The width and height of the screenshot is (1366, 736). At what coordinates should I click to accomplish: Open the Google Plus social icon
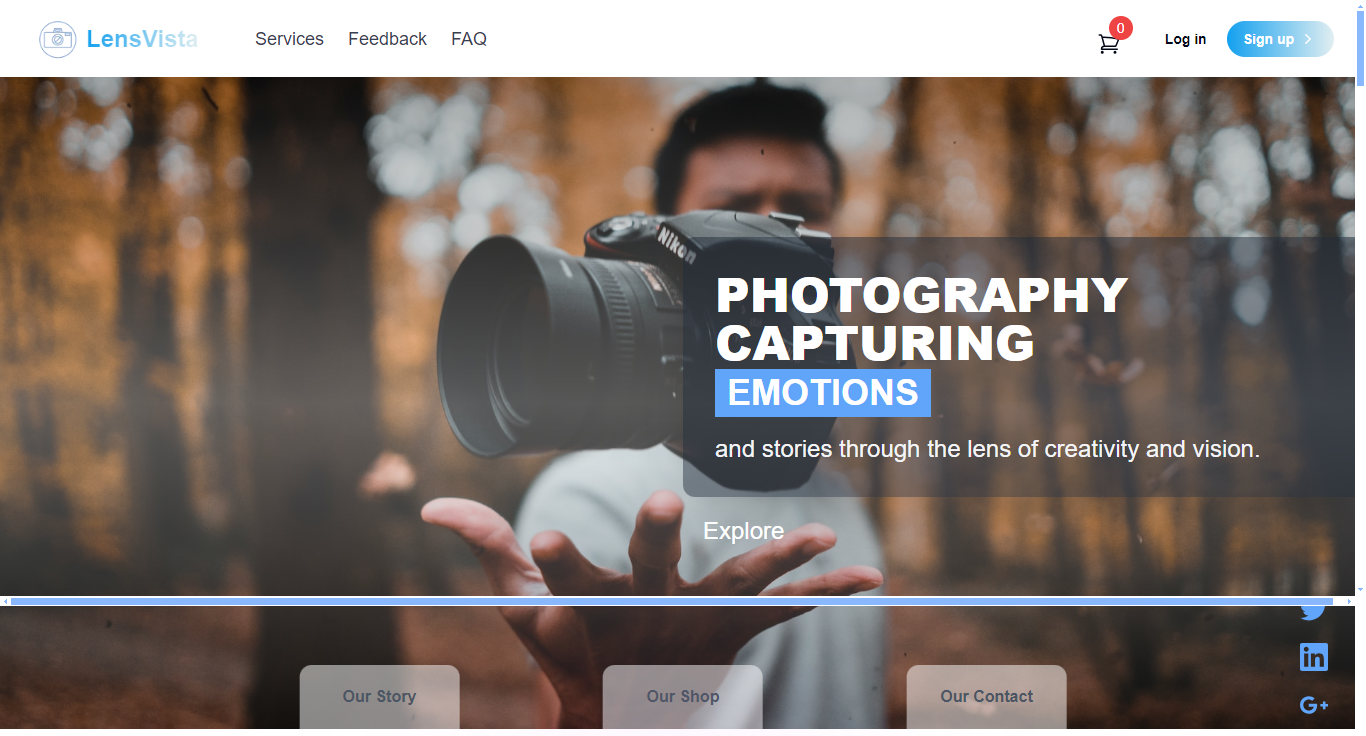pos(1313,705)
